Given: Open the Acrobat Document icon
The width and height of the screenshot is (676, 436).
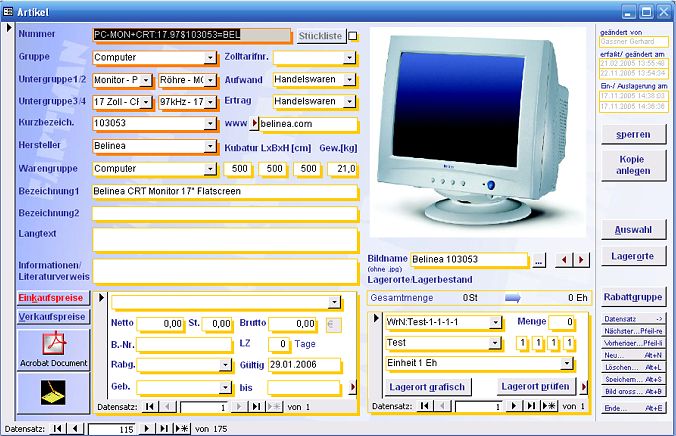Looking at the screenshot, I should (x=53, y=349).
